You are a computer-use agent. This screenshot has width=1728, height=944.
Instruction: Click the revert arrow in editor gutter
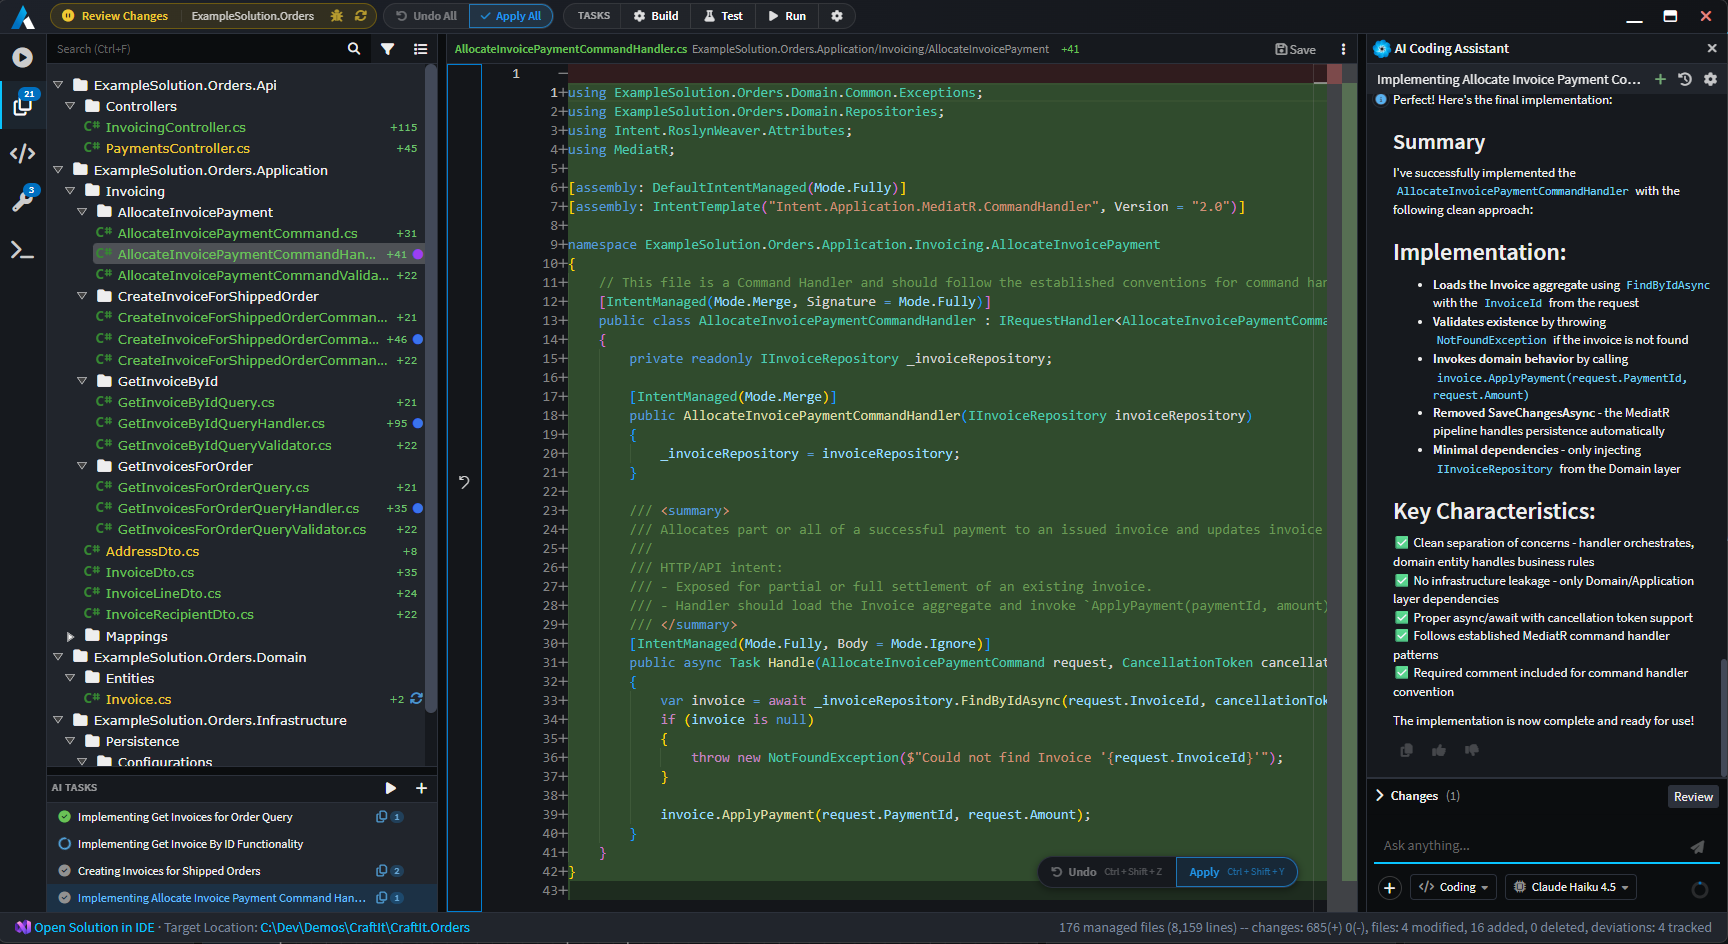point(464,482)
